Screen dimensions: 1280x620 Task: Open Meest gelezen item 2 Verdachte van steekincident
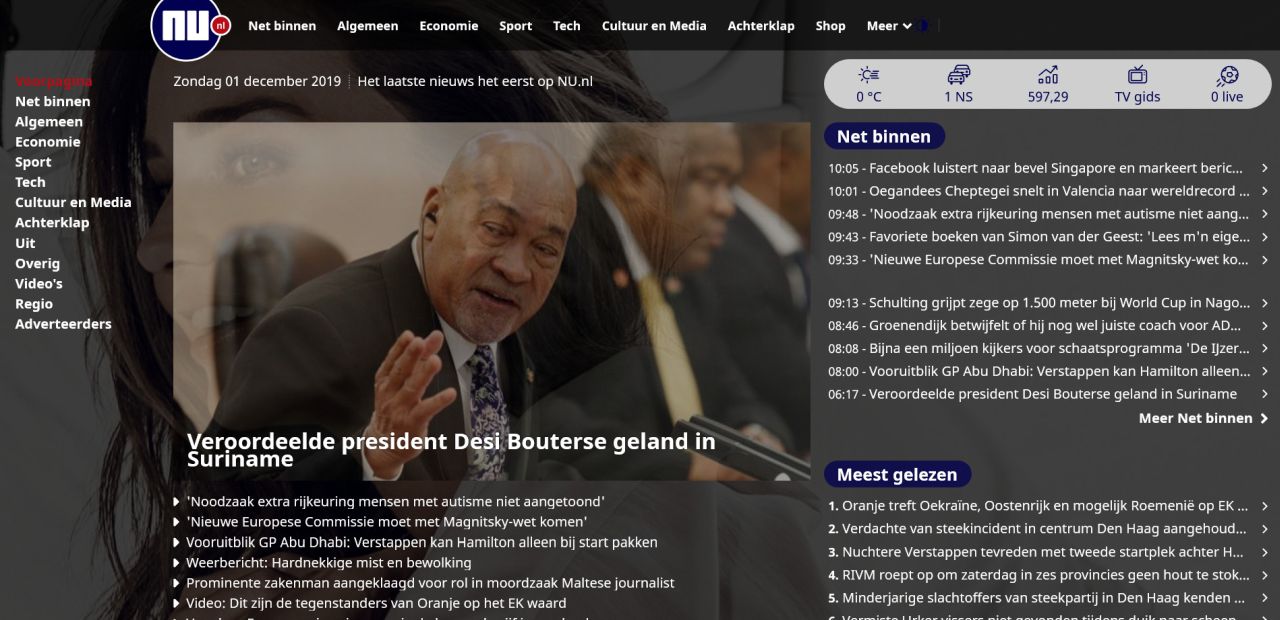pos(1037,529)
